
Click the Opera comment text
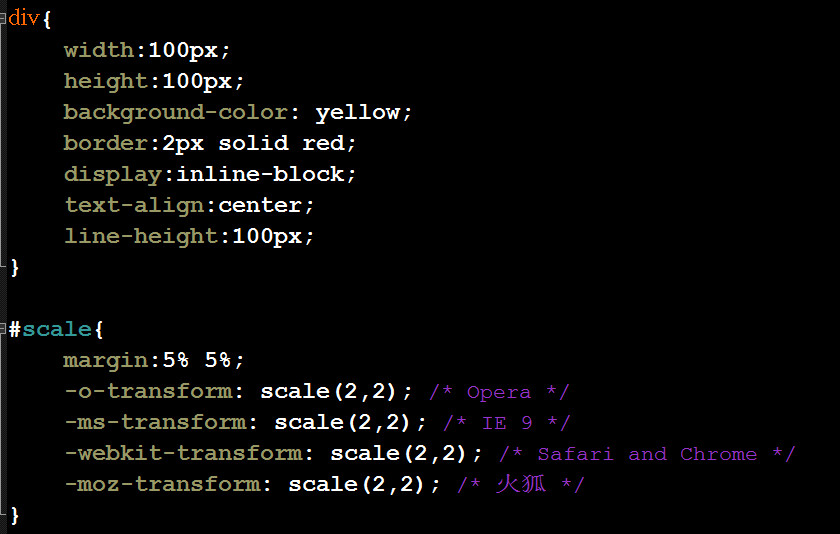tap(499, 391)
